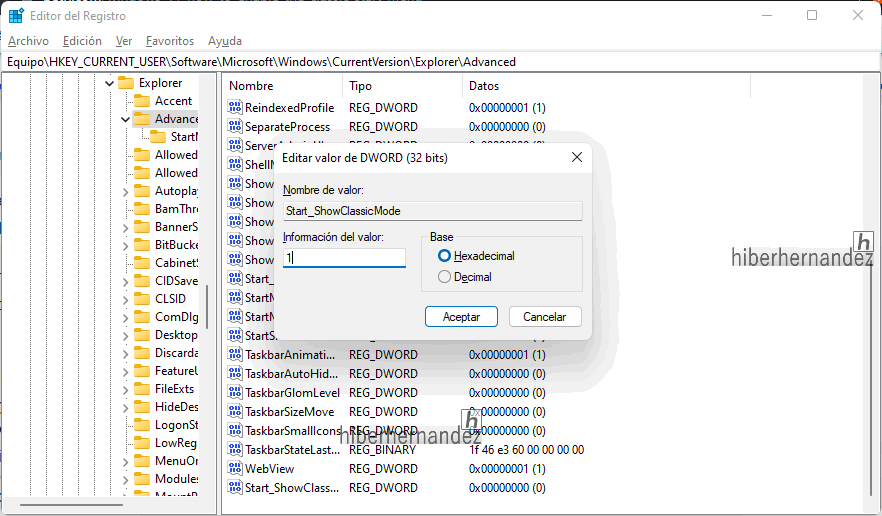Click the BitBucket folder icon

coord(142,245)
